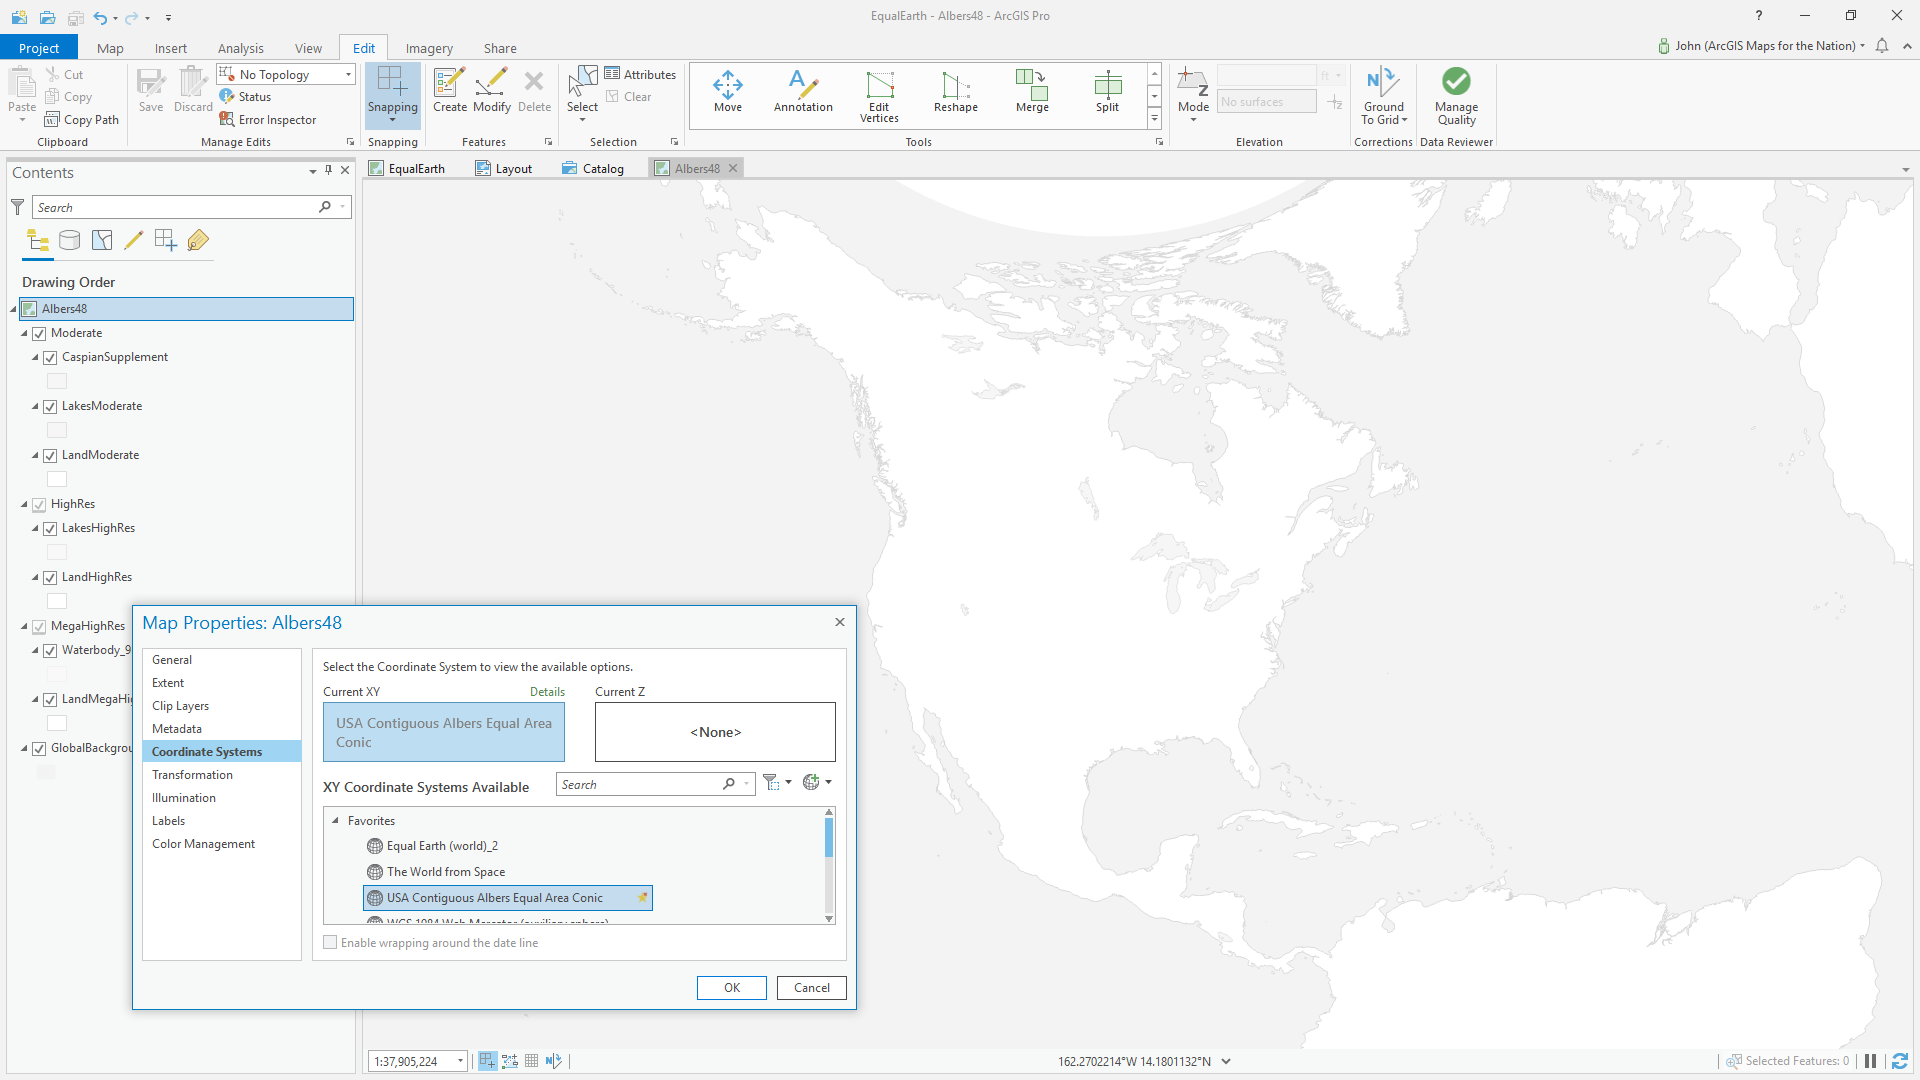Open the EqualEarth map view tab
The width and height of the screenshot is (1920, 1080).
pos(407,168)
